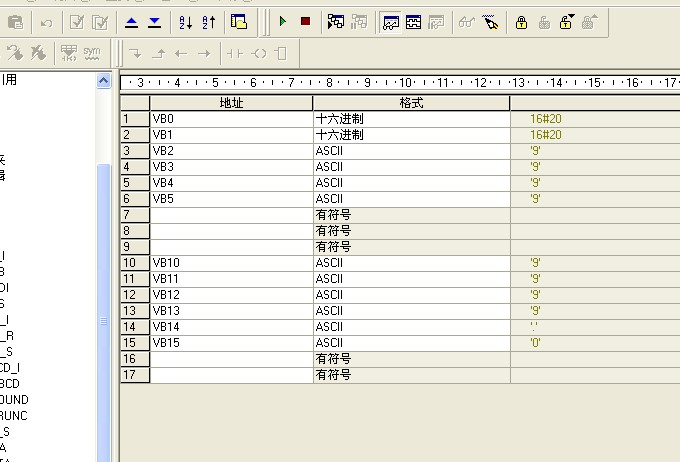Click the 16#20 value for VB0
680x462 pixels.
pos(546,119)
